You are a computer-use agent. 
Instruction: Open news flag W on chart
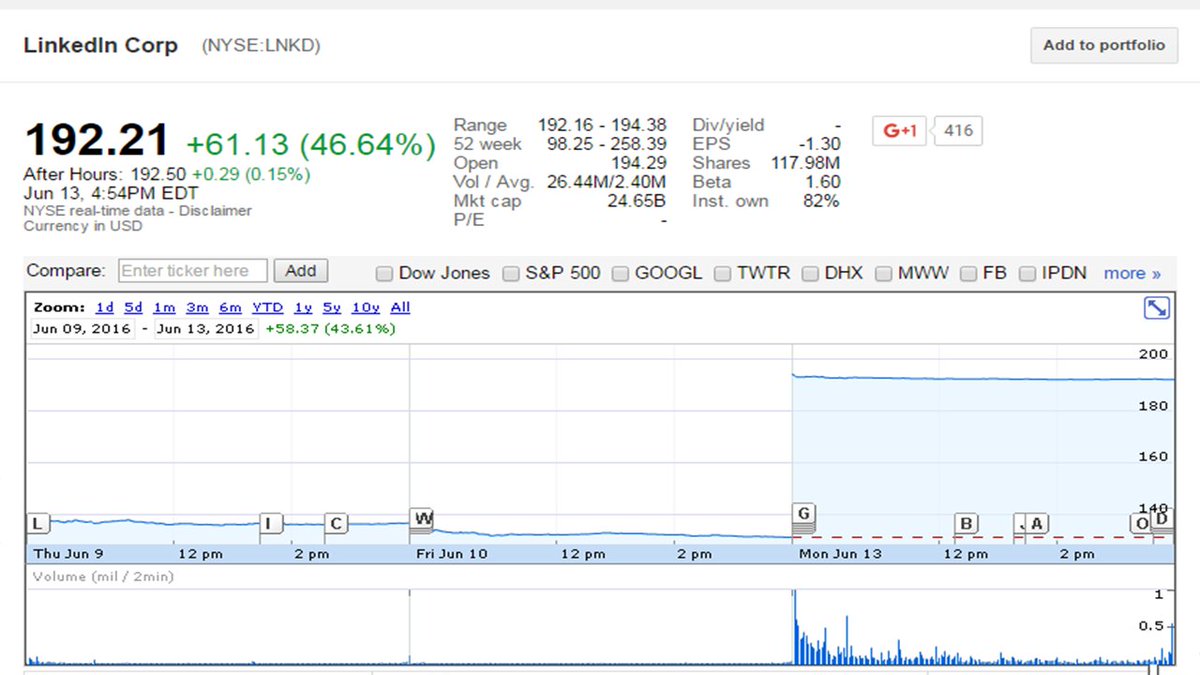(422, 518)
